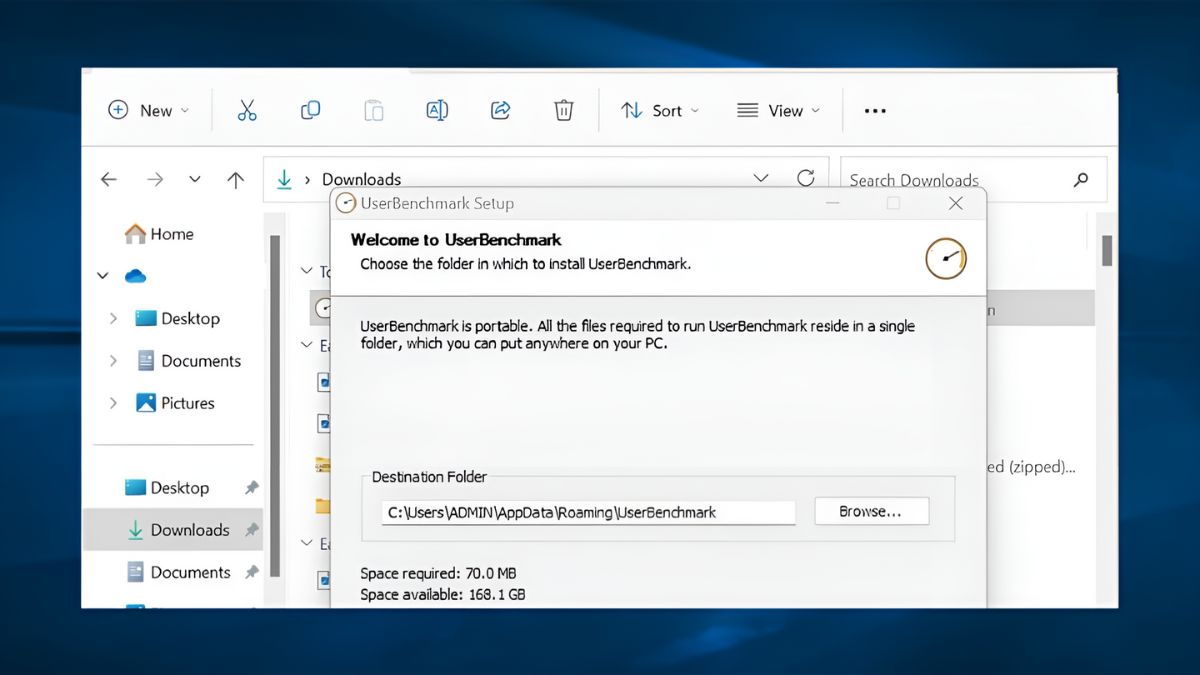
Task: Click the Search Downloads field
Action: (973, 180)
